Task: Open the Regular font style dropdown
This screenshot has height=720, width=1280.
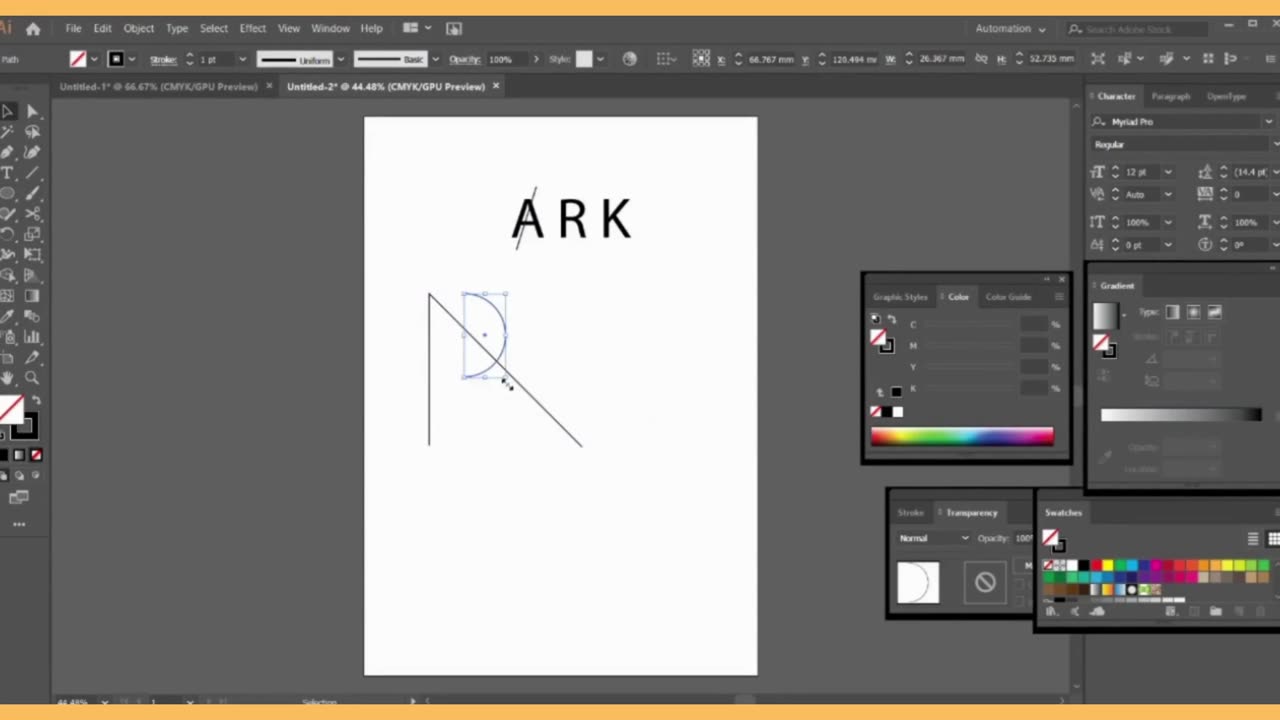Action: (x=1276, y=145)
